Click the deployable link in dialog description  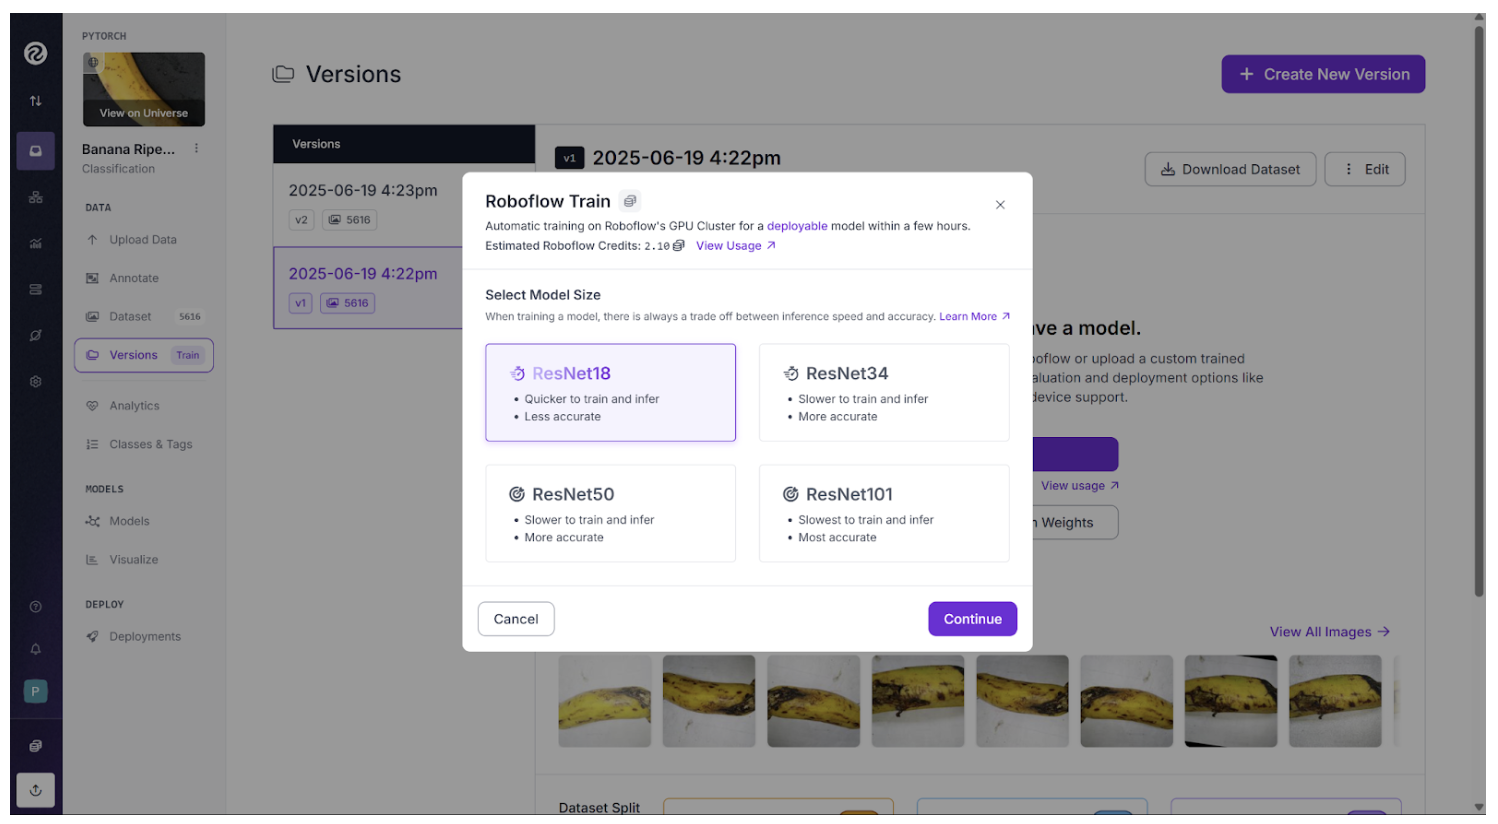pyautogui.click(x=797, y=226)
